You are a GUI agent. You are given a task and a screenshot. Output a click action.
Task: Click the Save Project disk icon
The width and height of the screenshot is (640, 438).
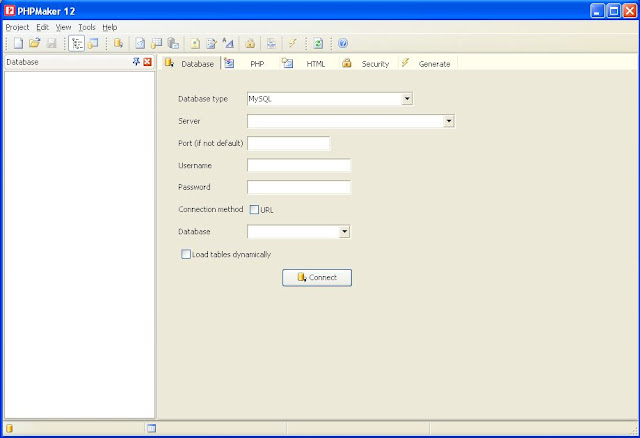click(x=51, y=43)
